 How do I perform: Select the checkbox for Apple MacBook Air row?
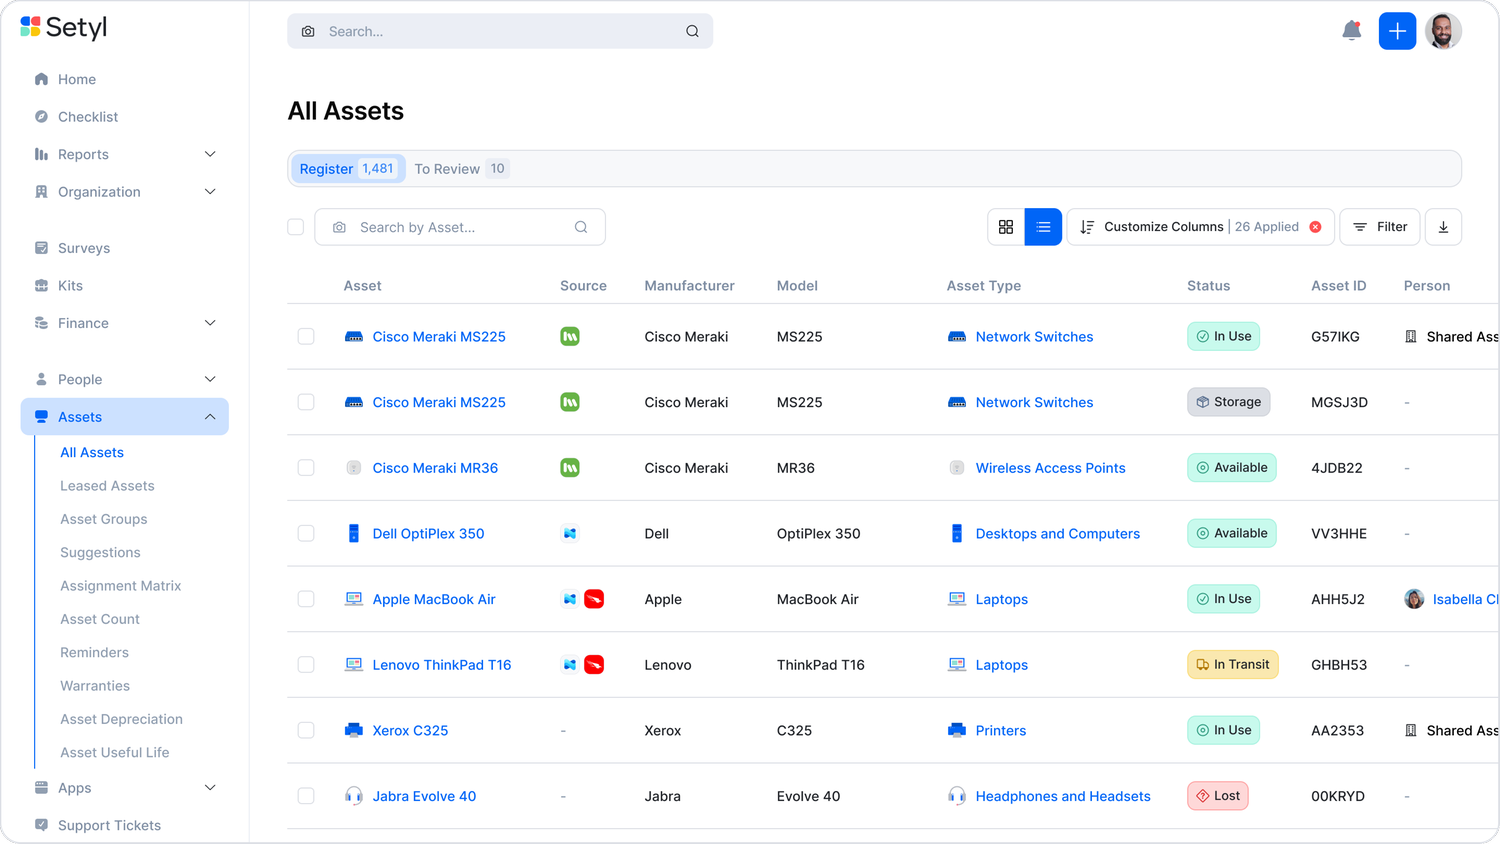click(306, 599)
